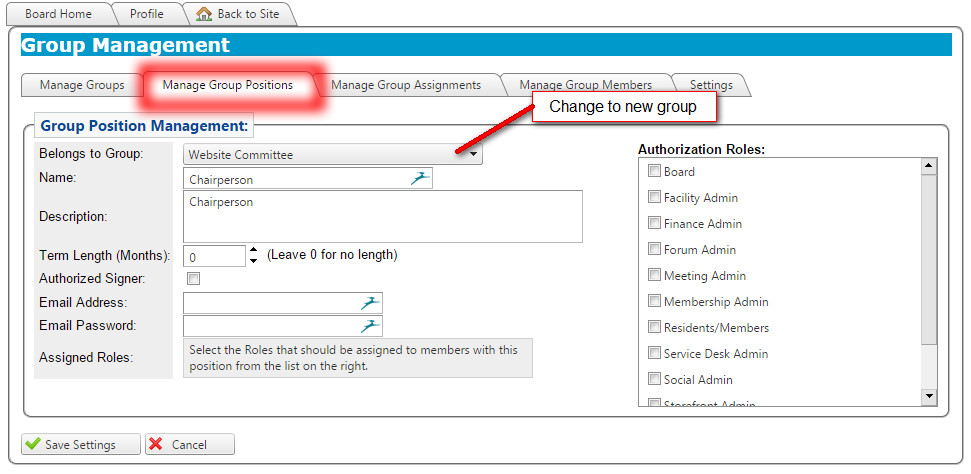This screenshot has width=971, height=474.
Task: Check the Board authorization role
Action: tap(655, 171)
